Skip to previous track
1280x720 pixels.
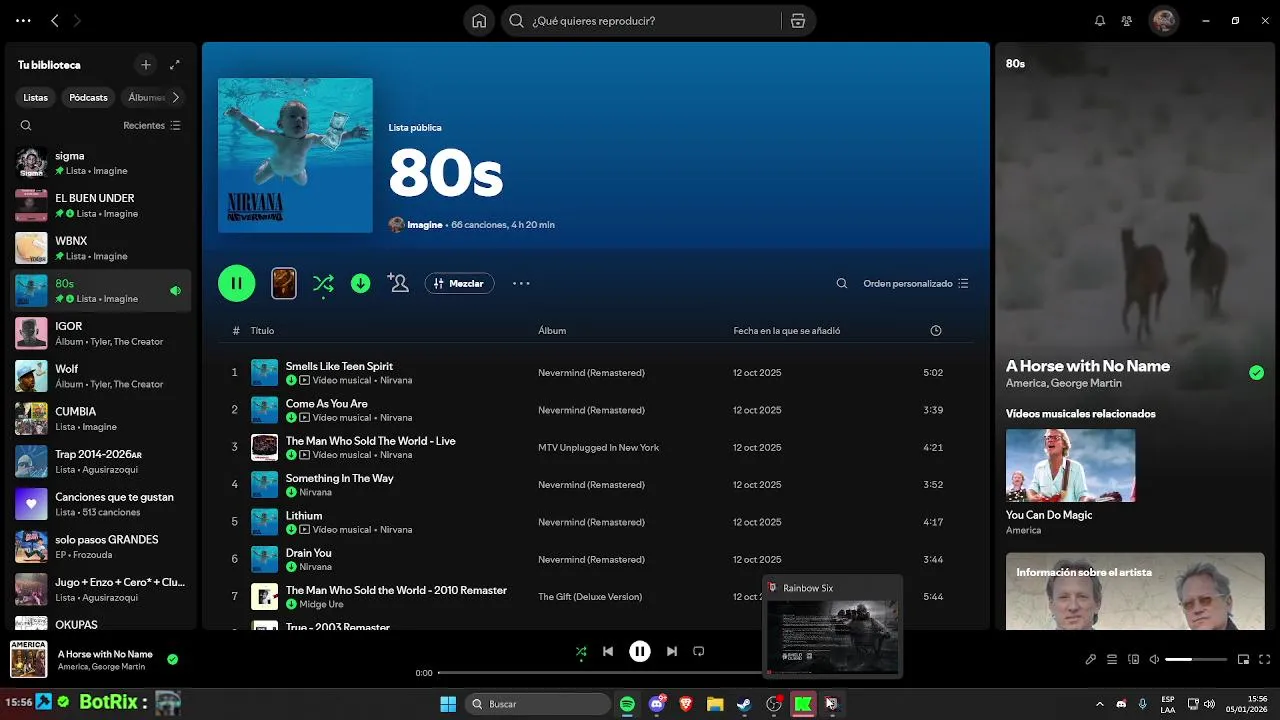[608, 651]
